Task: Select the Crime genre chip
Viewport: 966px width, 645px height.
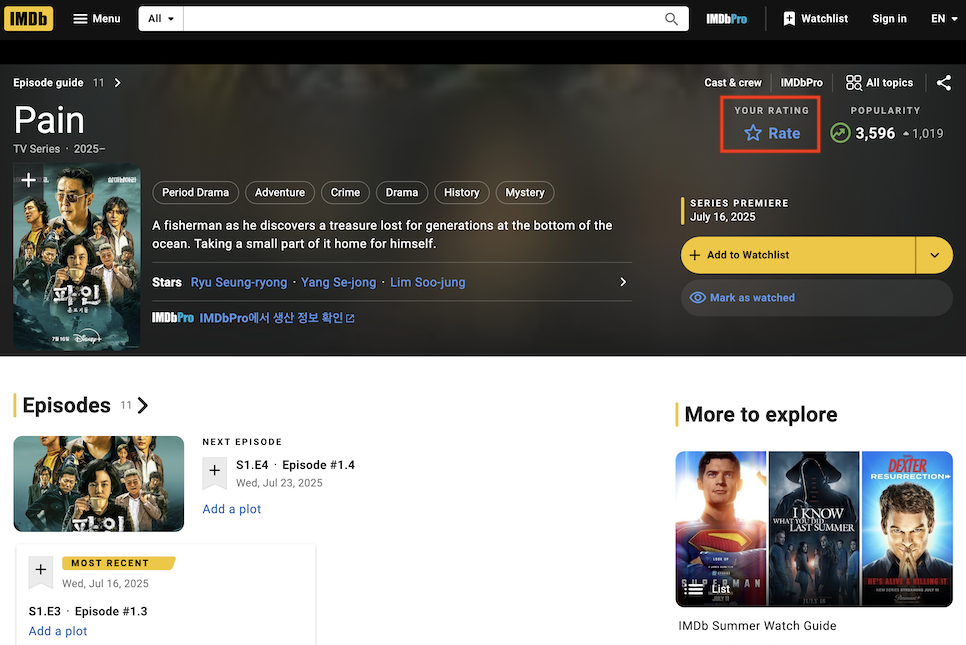Action: [345, 193]
